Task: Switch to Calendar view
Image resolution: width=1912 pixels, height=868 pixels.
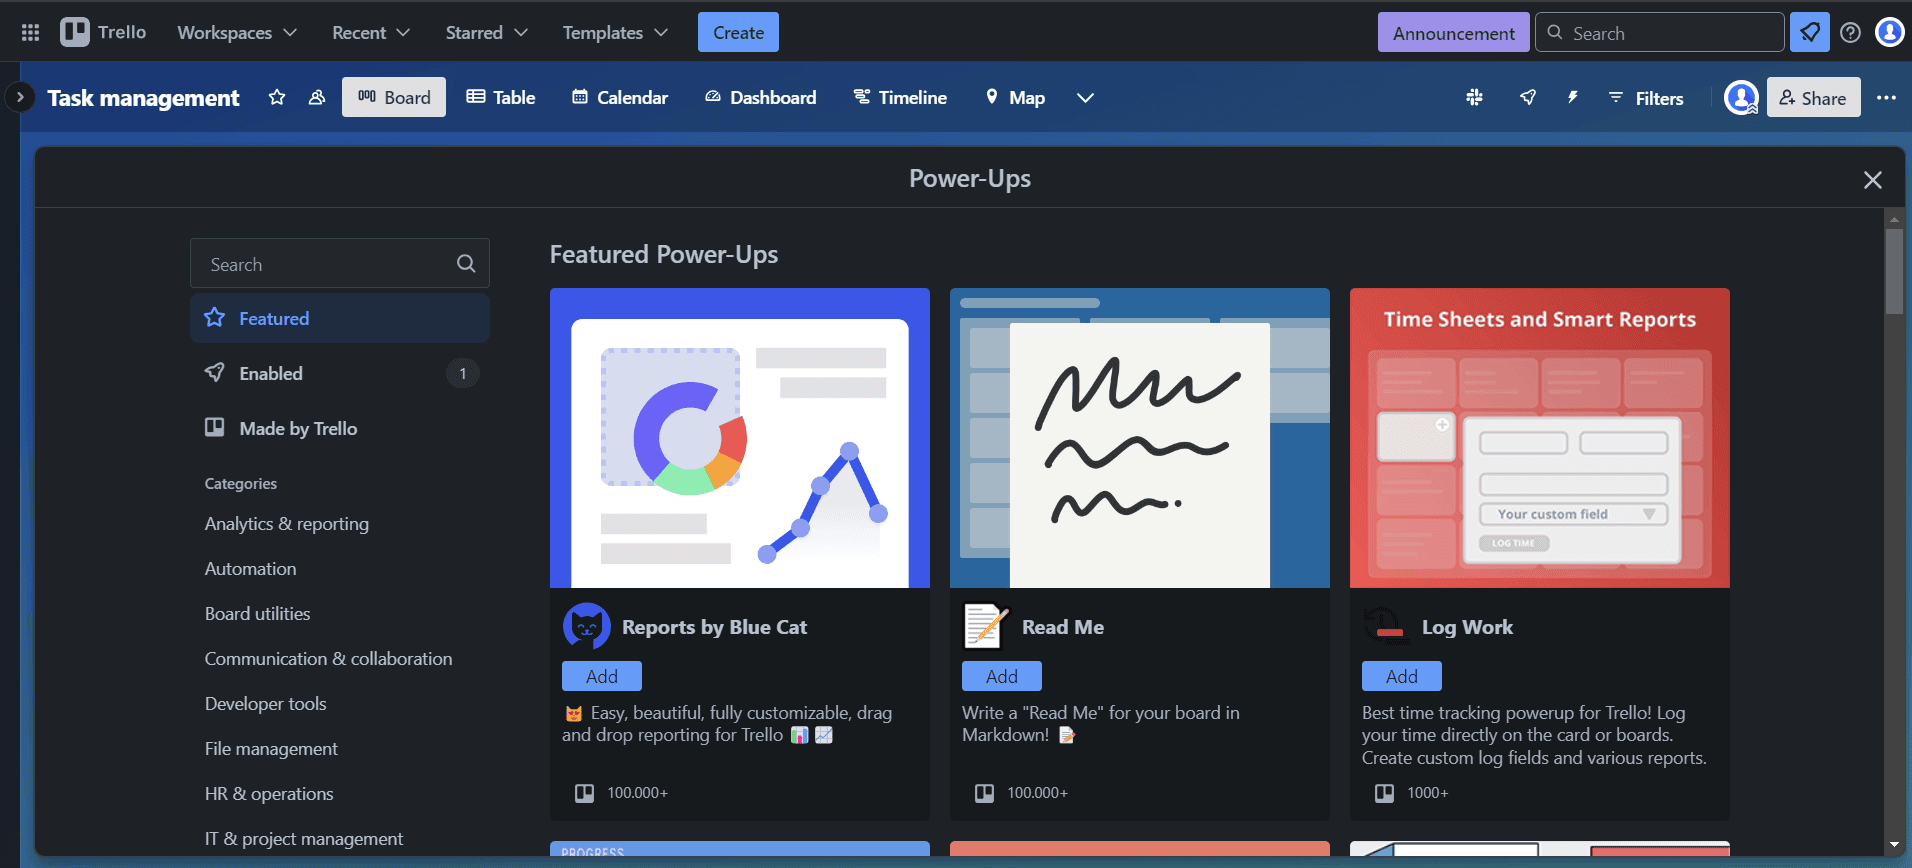Action: tap(620, 97)
